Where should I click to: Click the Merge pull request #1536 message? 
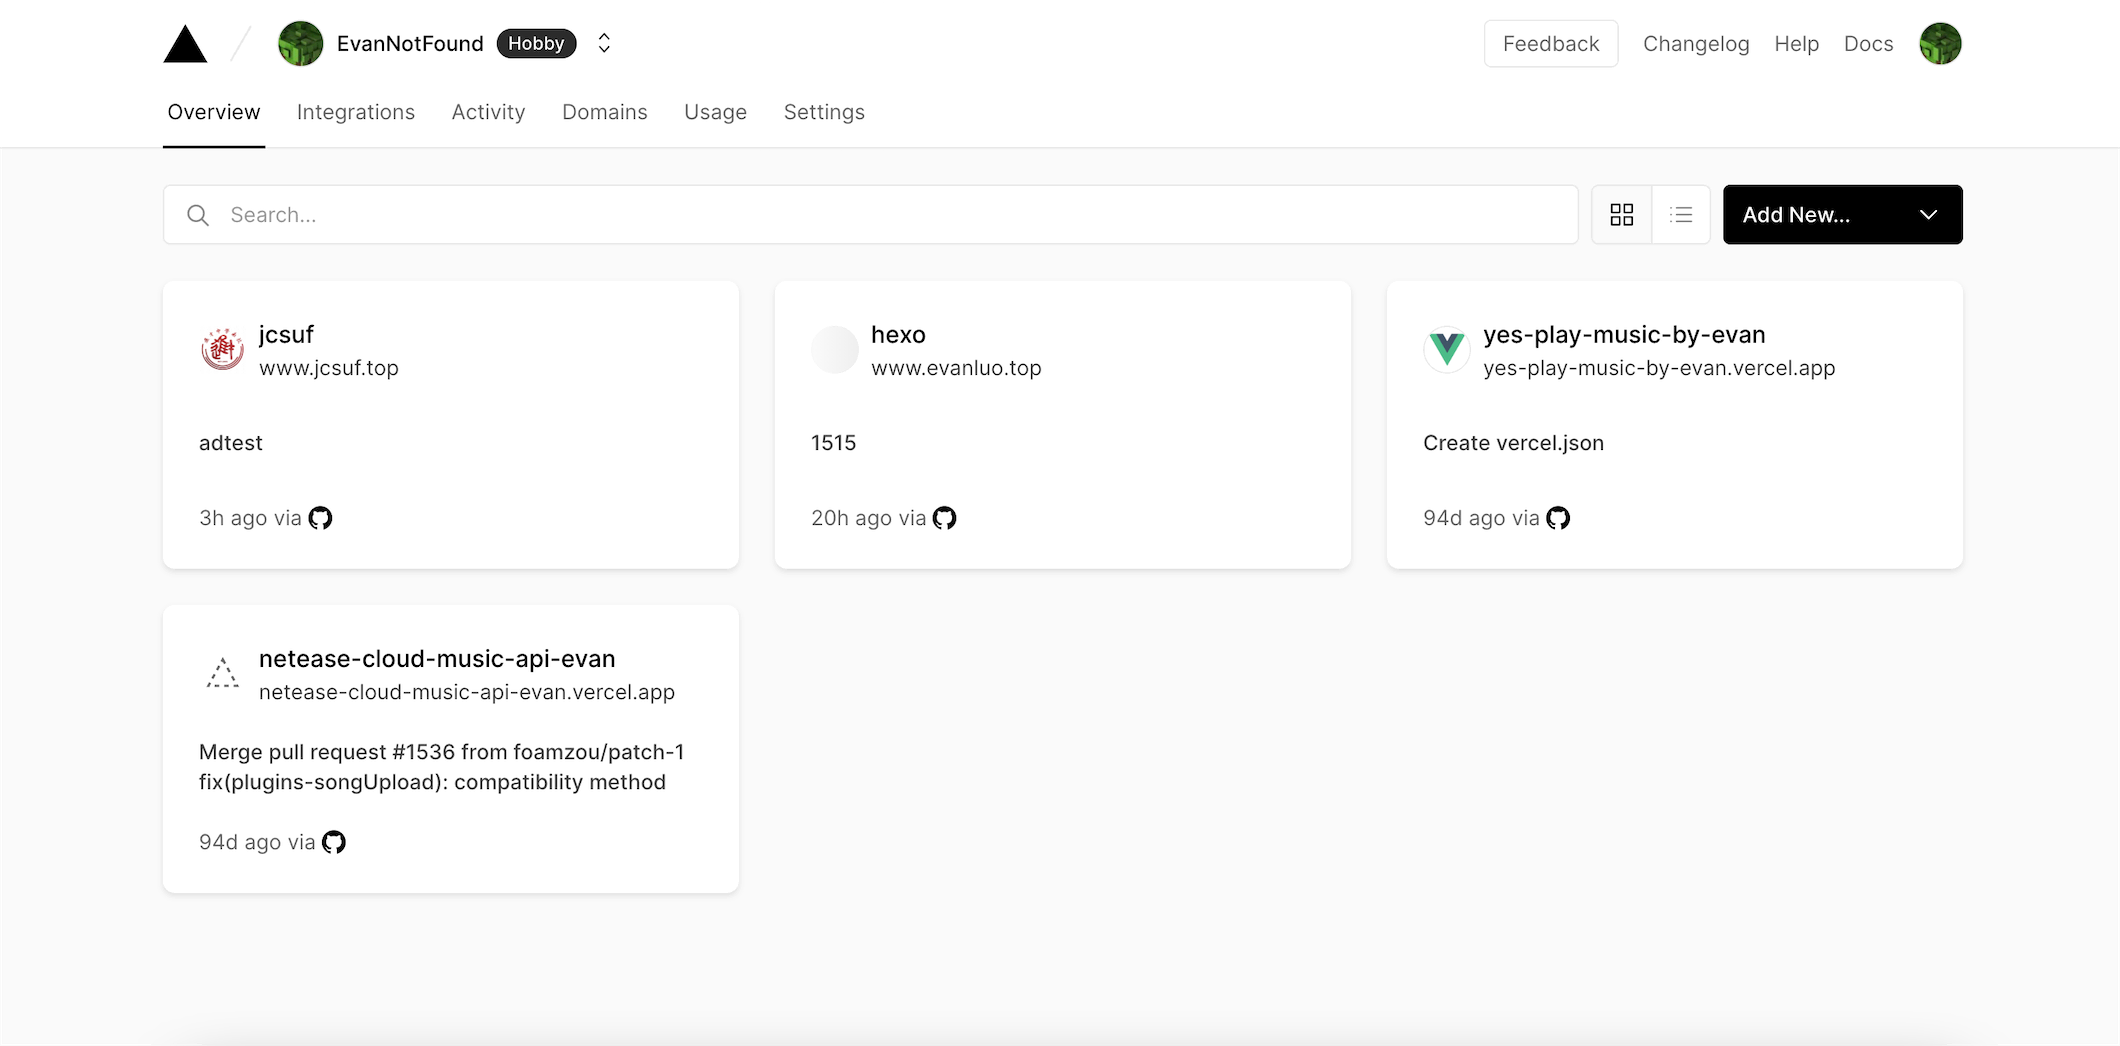[442, 767]
